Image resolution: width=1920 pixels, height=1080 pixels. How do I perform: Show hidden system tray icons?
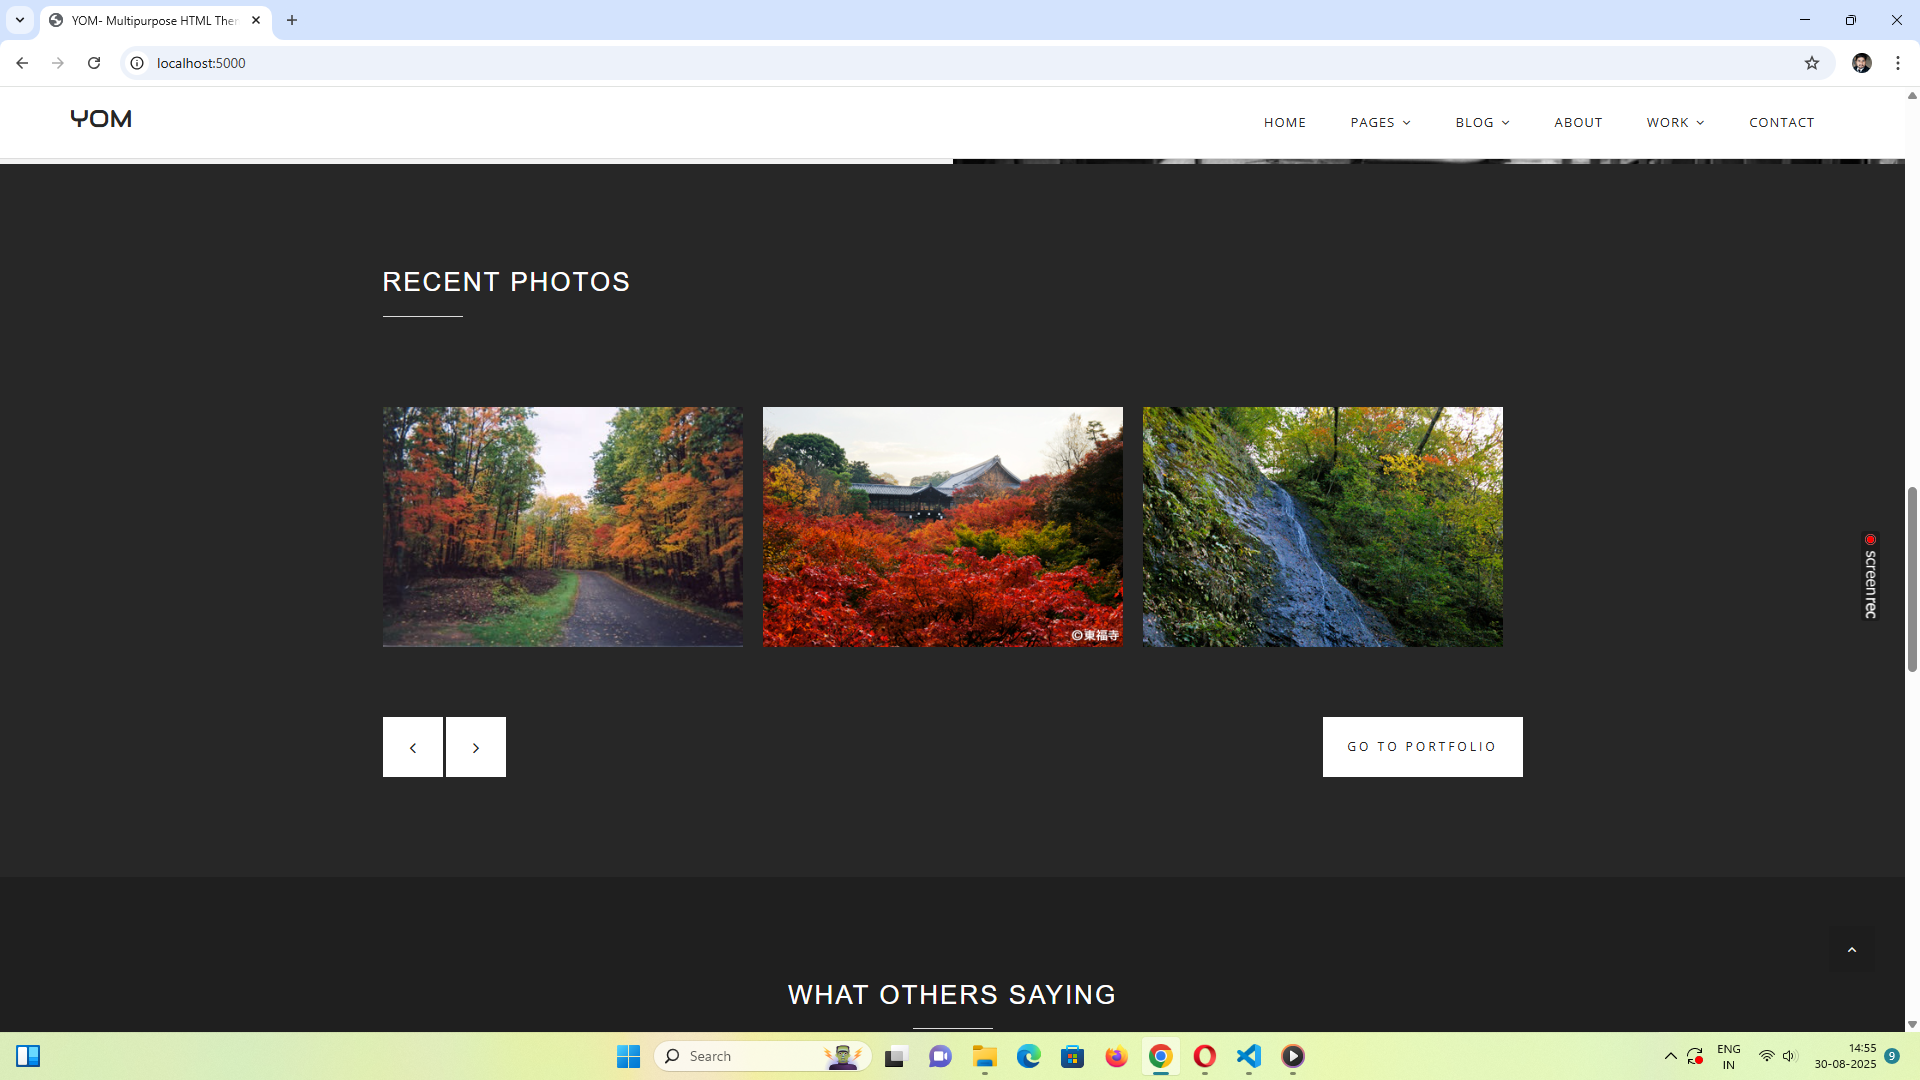(1670, 1056)
